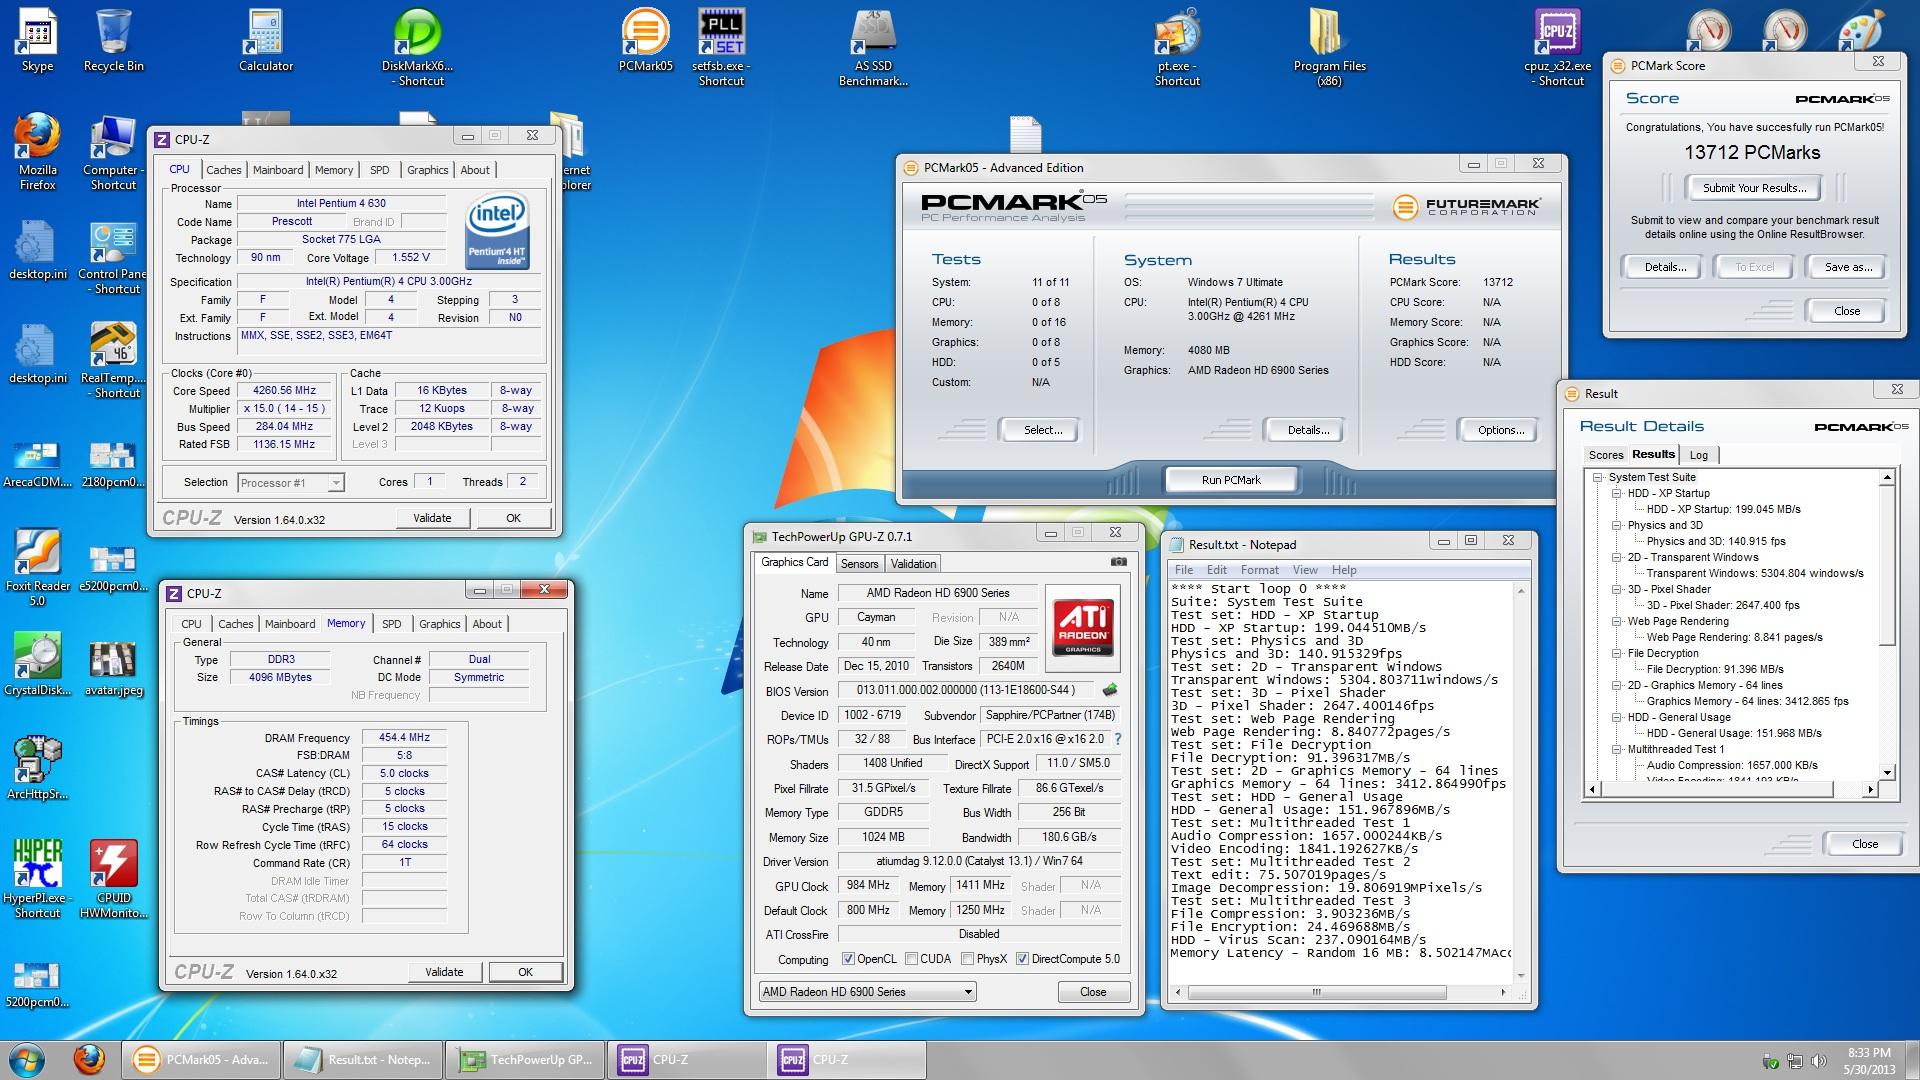Switch to SPD tab in top CPU-Z
This screenshot has width=1920, height=1080.
(x=379, y=170)
